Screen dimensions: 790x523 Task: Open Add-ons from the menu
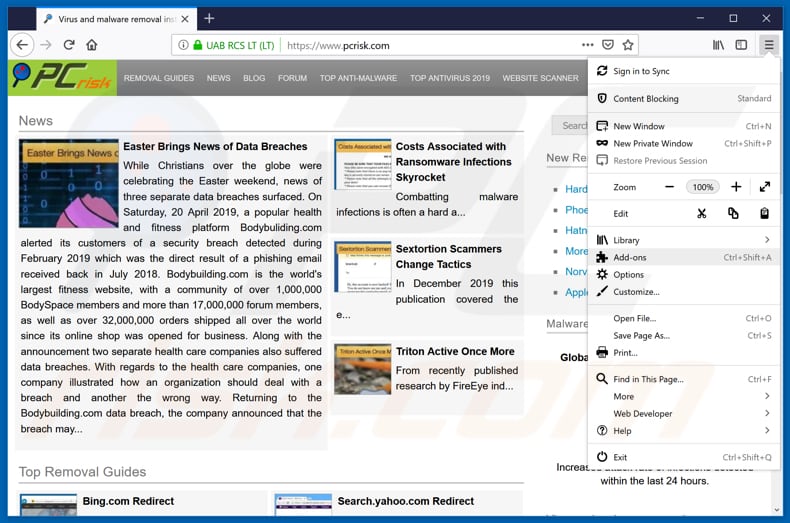click(x=630, y=257)
